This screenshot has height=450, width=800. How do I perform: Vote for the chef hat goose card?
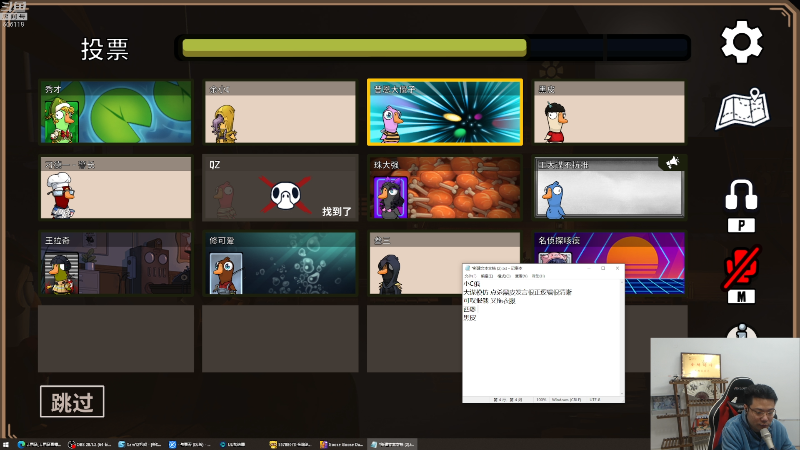click(x=116, y=188)
